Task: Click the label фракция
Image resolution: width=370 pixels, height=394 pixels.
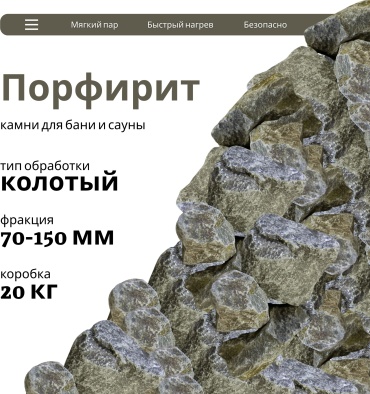Action: pos(27,220)
